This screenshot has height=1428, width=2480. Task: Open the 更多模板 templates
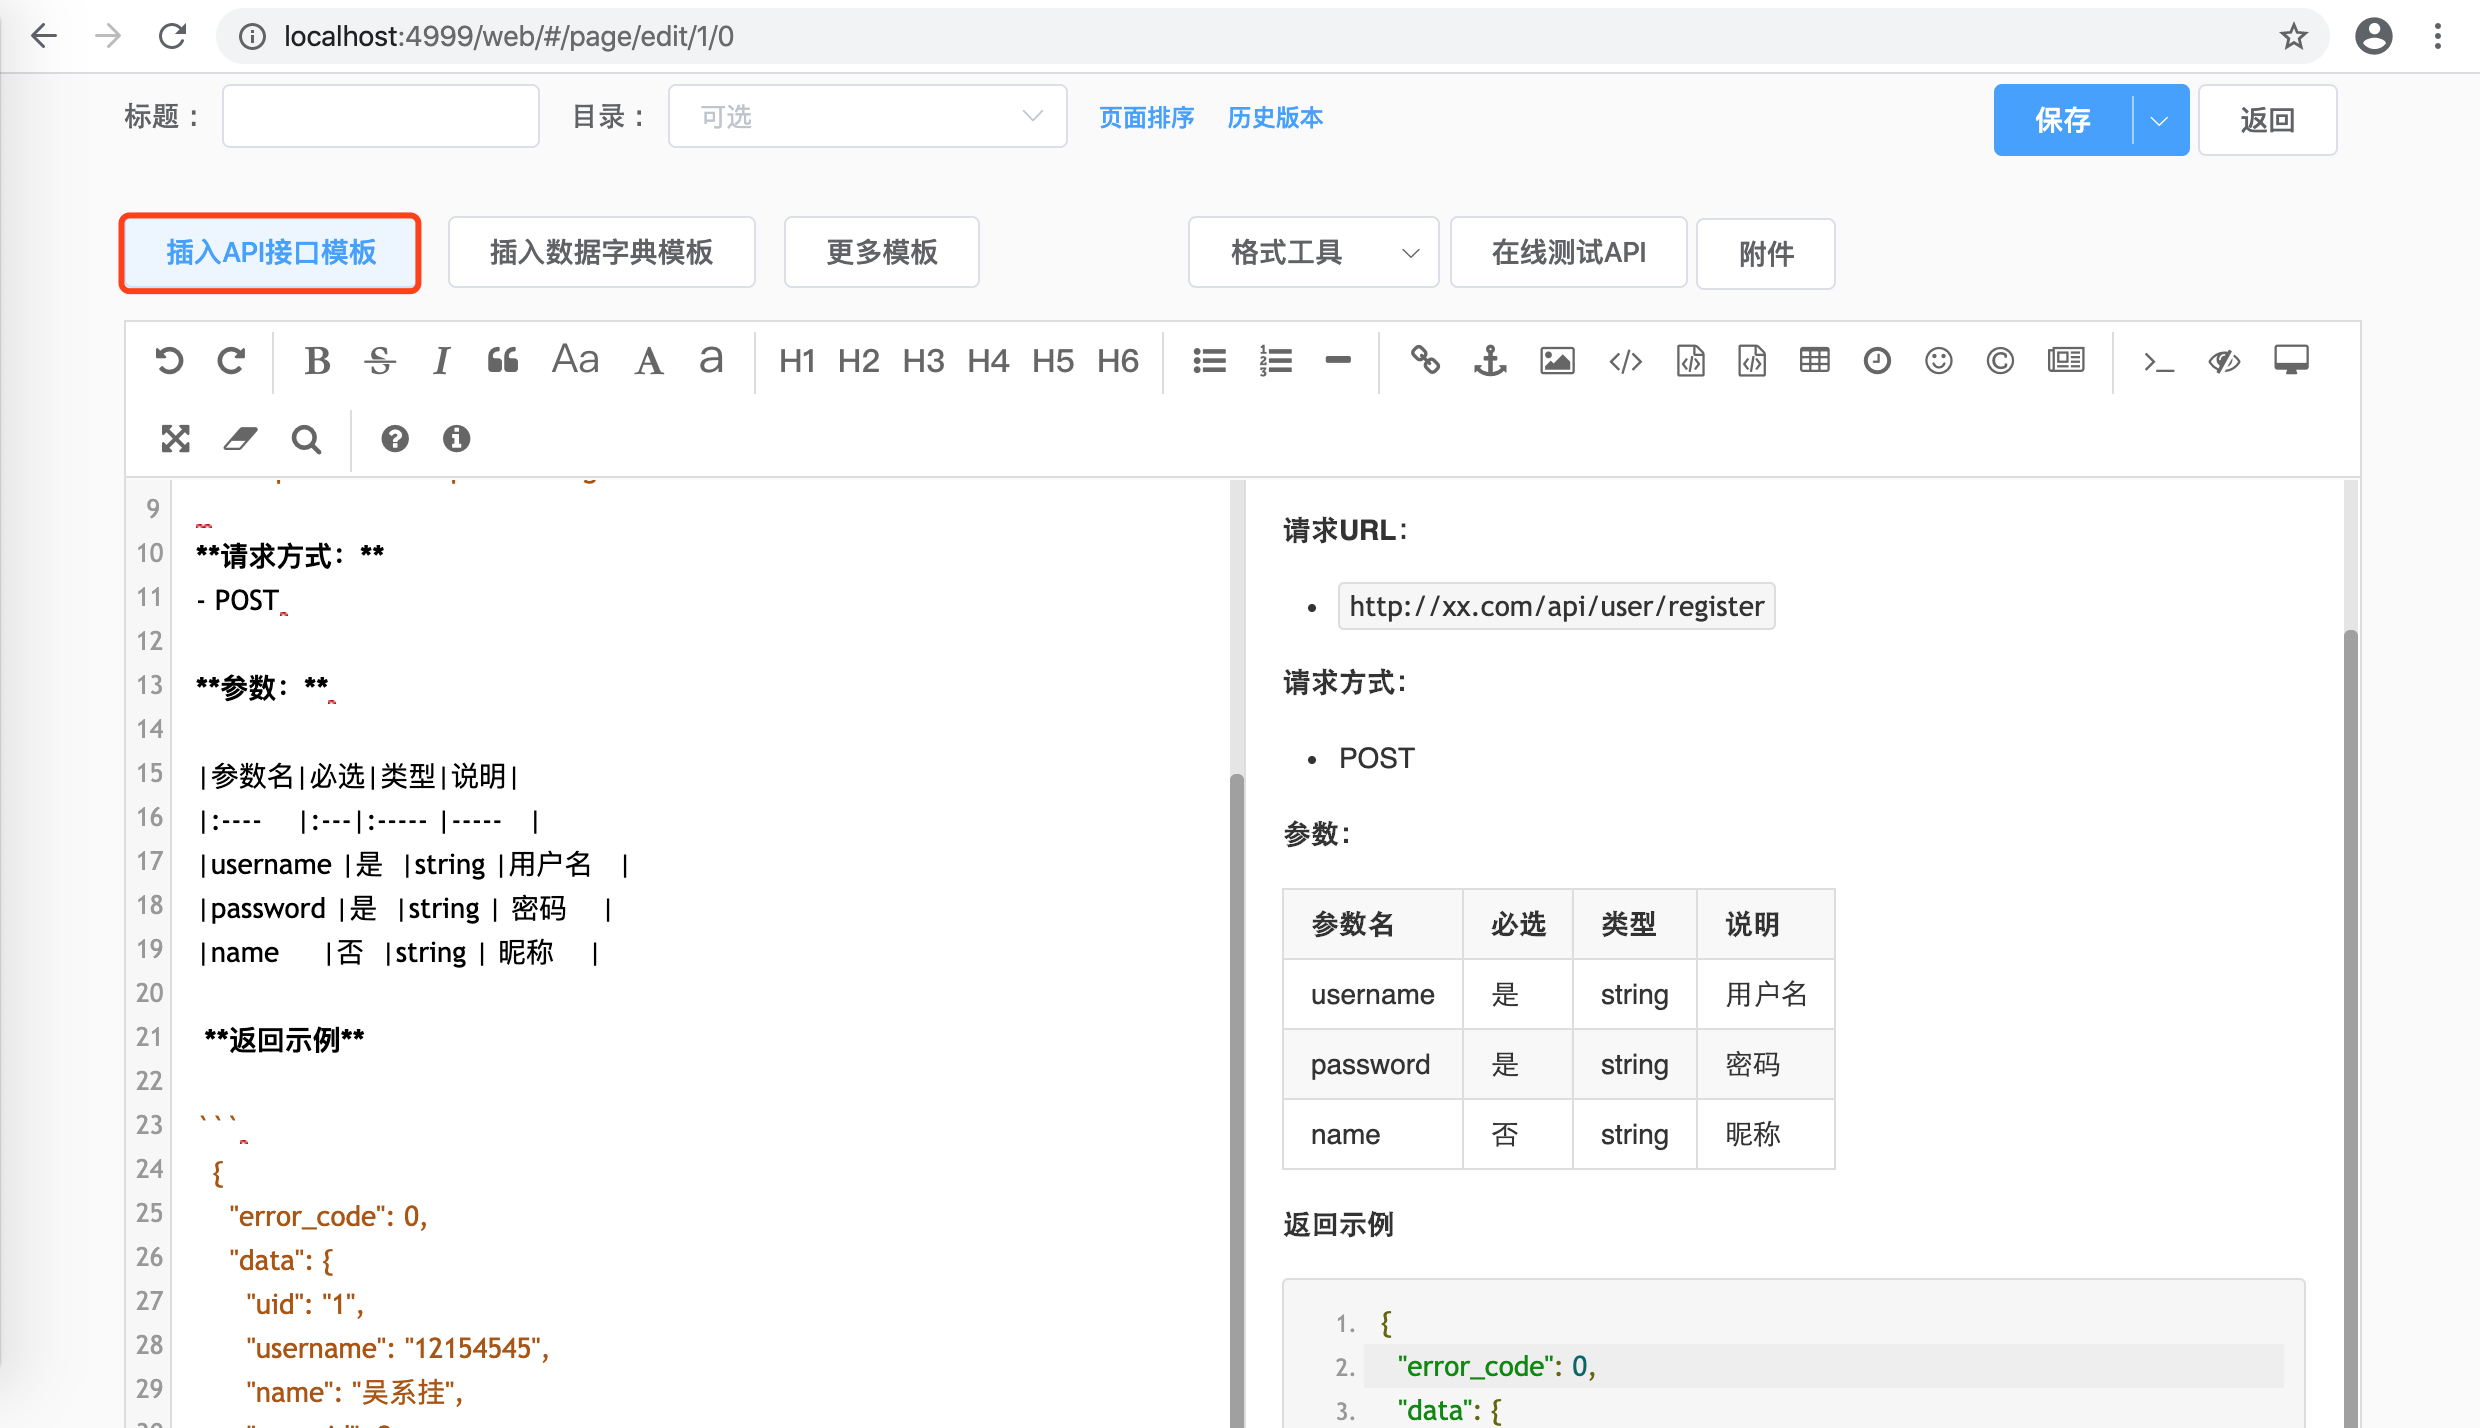pyautogui.click(x=881, y=252)
